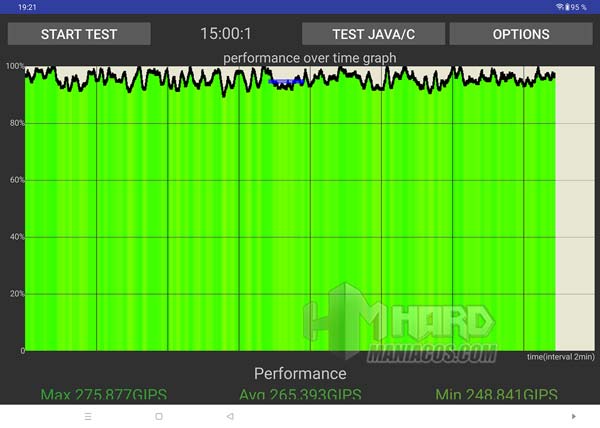This screenshot has width=600, height=428.
Task: Tap the Android back triangle icon
Action: [230, 416]
